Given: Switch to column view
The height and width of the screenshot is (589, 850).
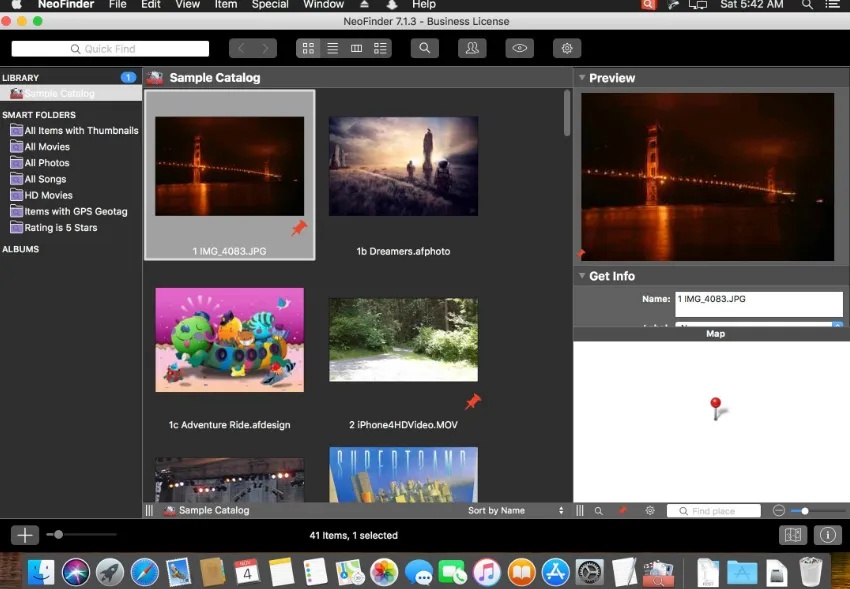Looking at the screenshot, I should pos(356,48).
